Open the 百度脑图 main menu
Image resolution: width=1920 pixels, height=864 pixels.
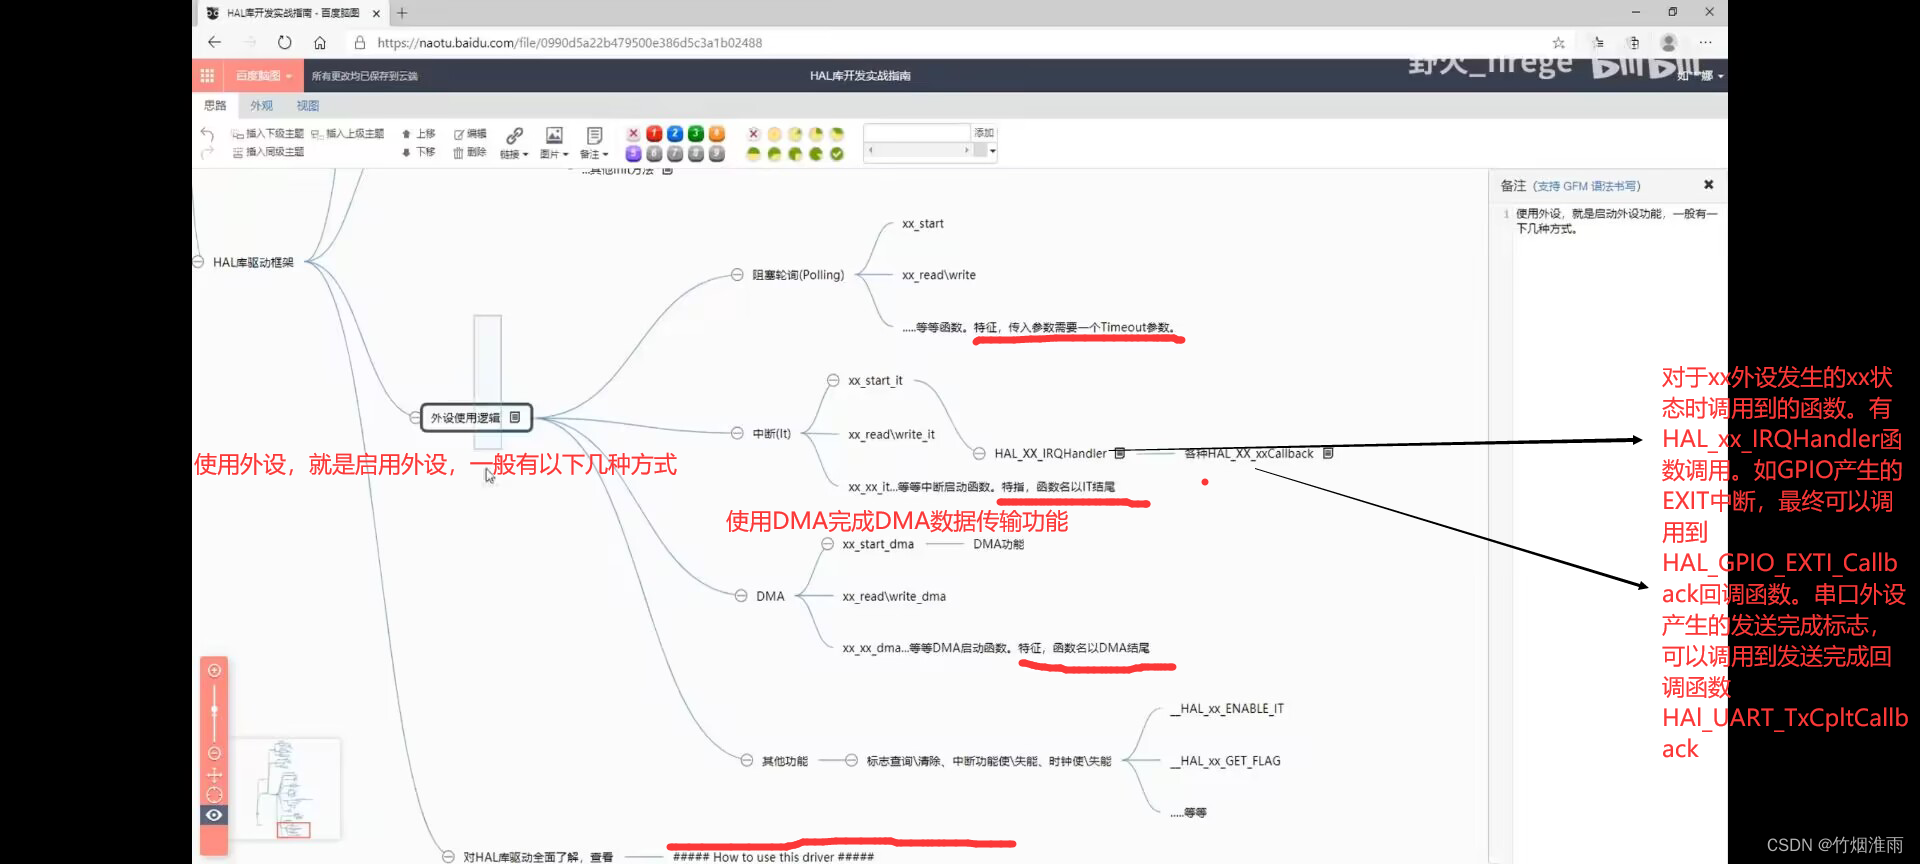click(263, 75)
